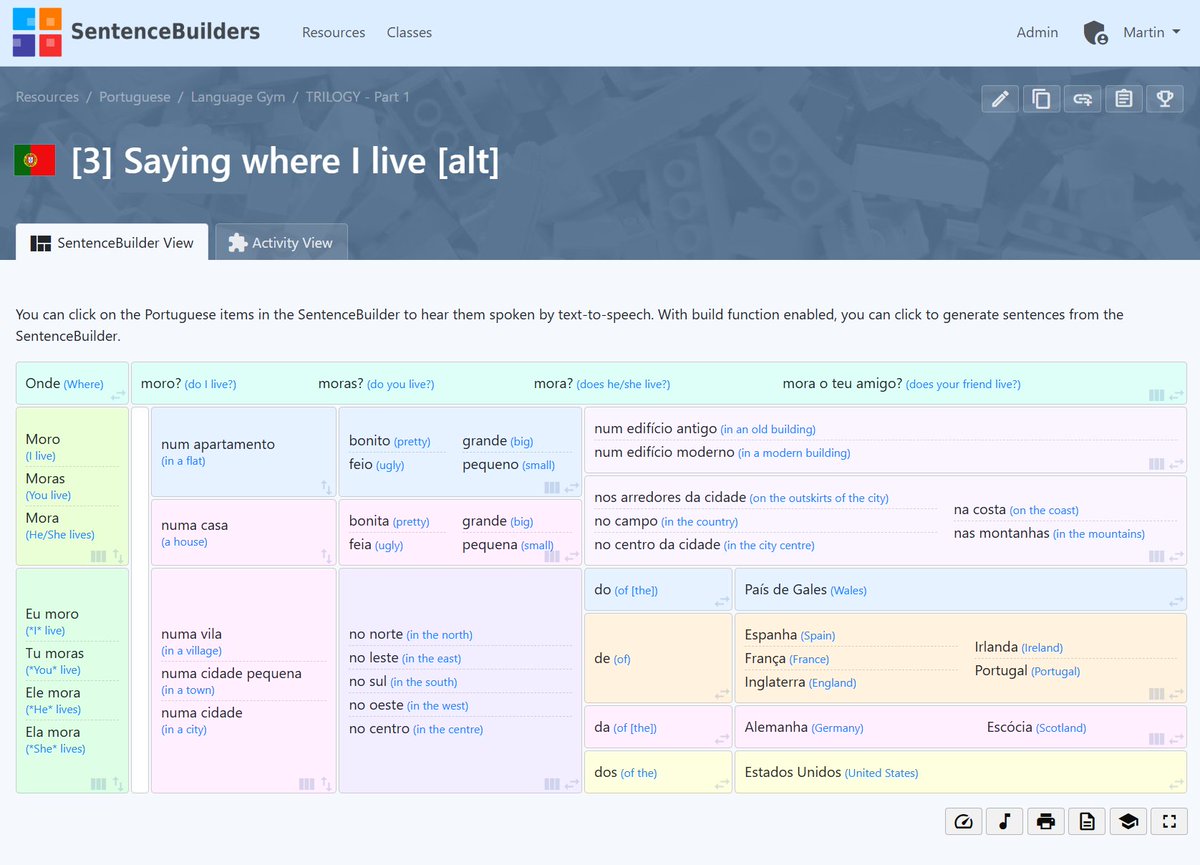Click 'numa casa'
Viewport: 1200px width, 865px height.
(x=195, y=525)
